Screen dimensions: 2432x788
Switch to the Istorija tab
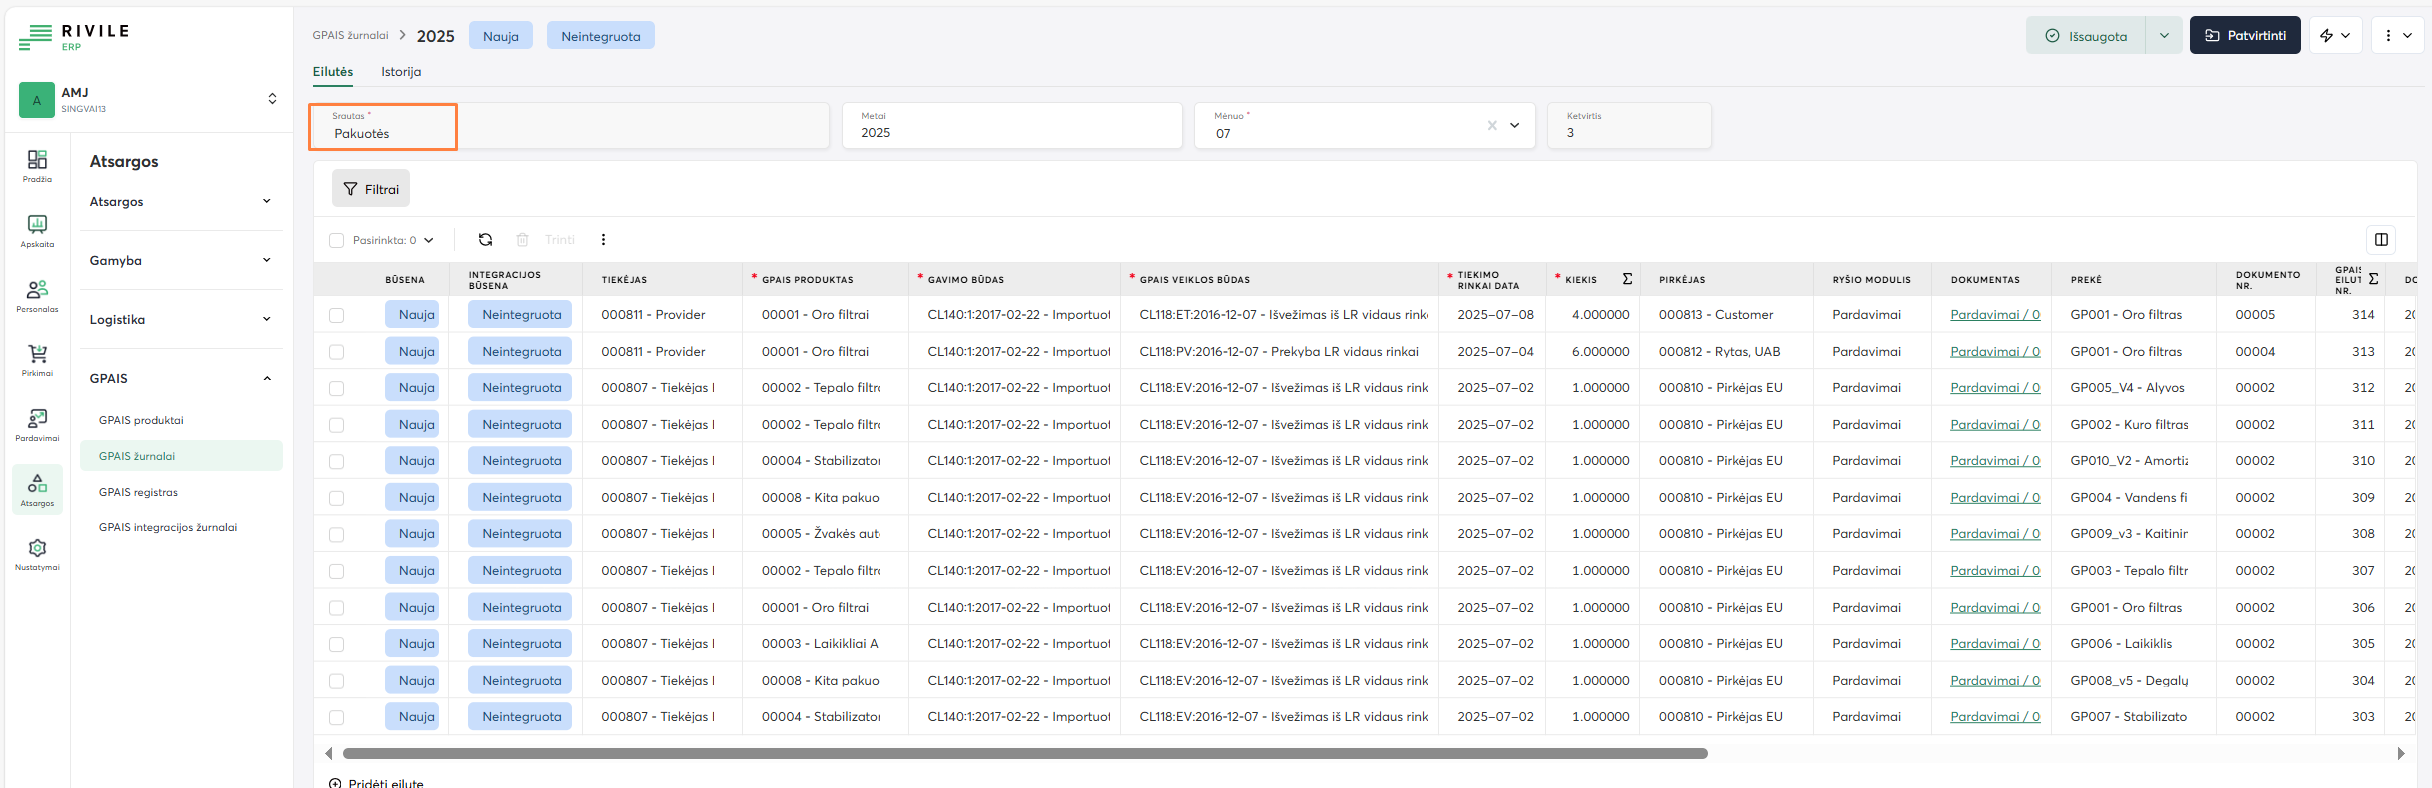(401, 72)
